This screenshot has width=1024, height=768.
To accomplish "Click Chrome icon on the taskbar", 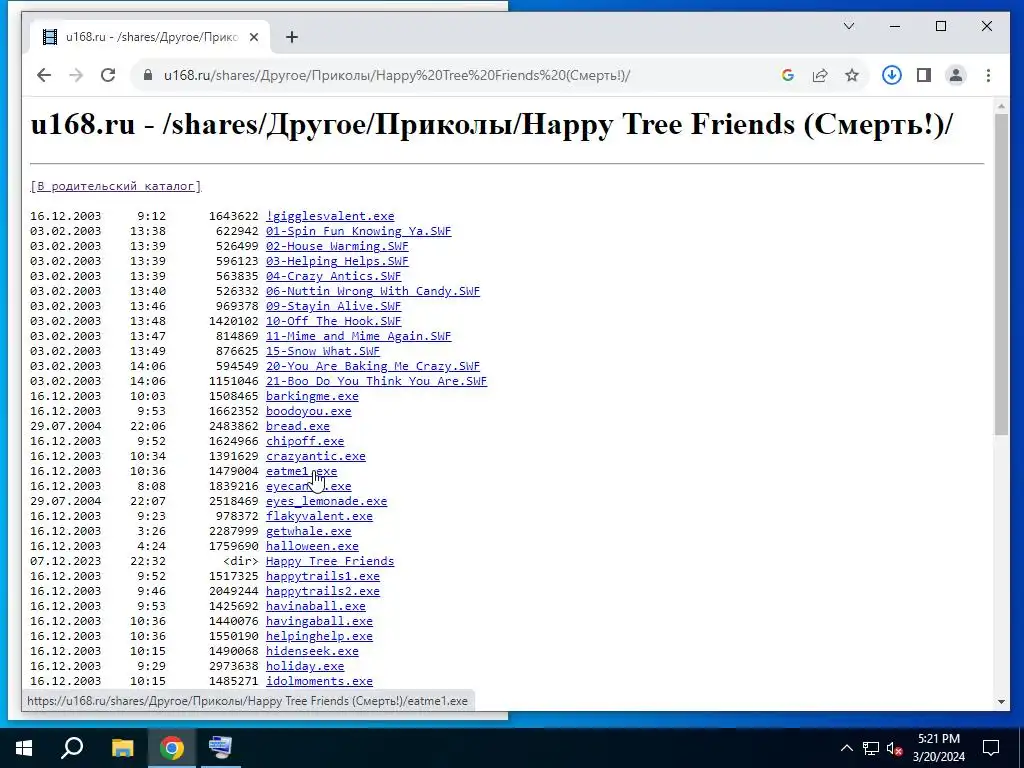I will point(172,748).
